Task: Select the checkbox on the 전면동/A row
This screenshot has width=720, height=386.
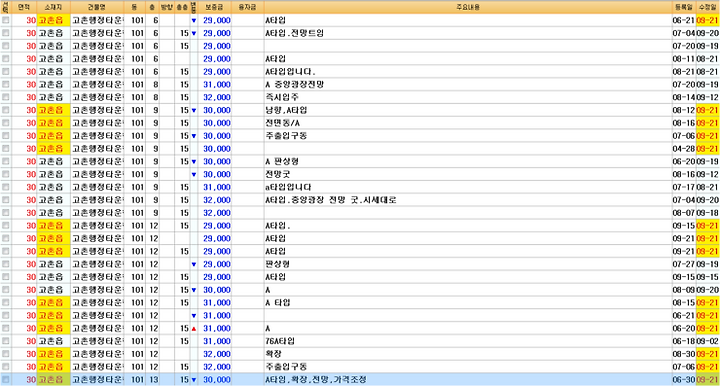Action: [6, 123]
